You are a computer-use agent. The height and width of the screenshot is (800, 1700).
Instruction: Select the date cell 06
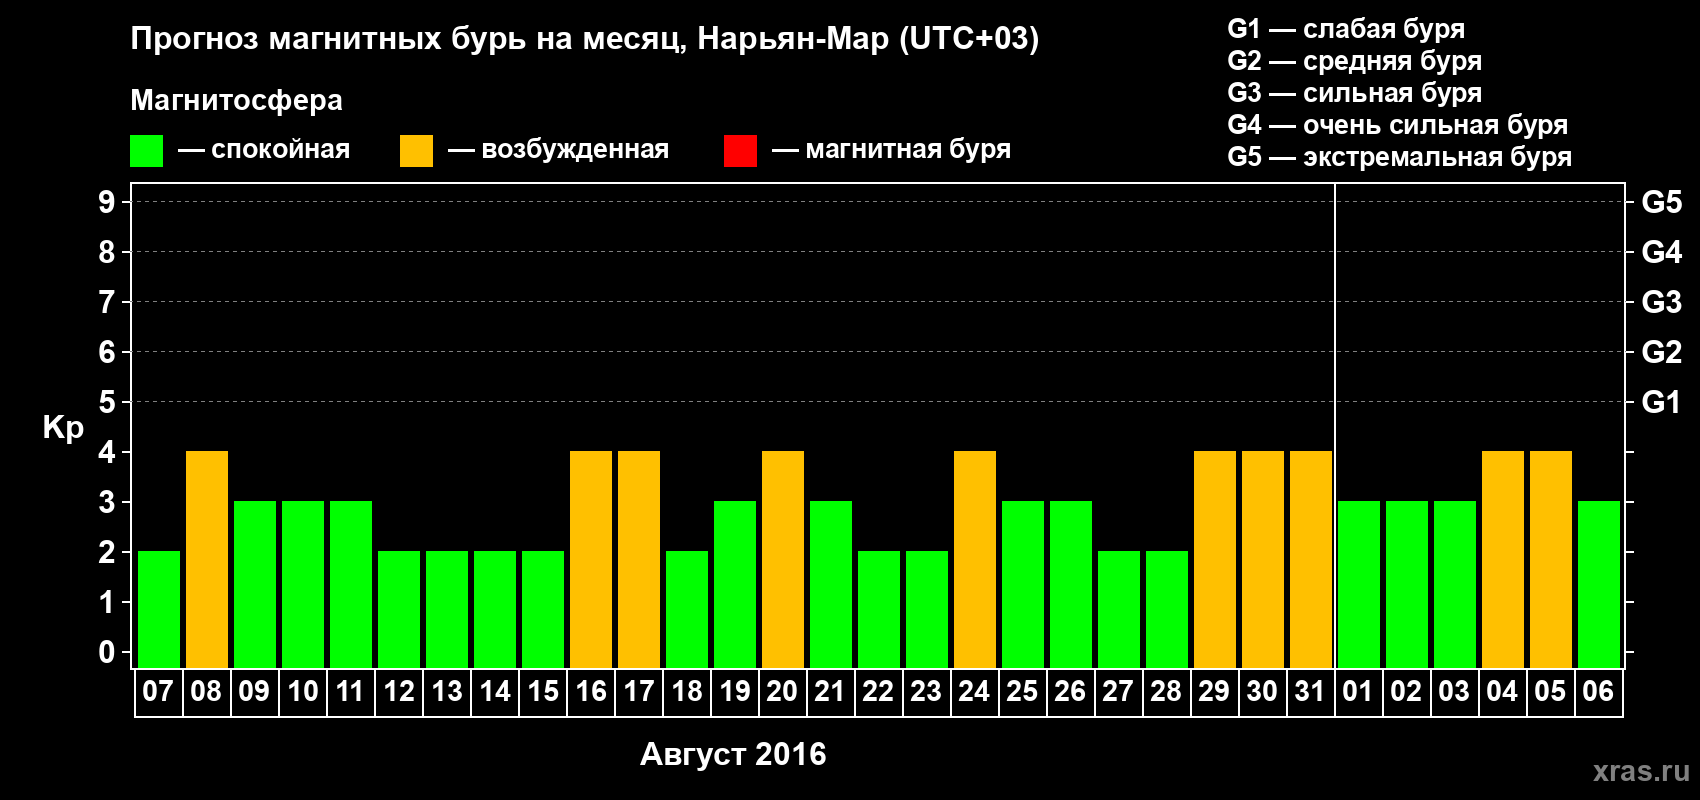coord(1598,692)
